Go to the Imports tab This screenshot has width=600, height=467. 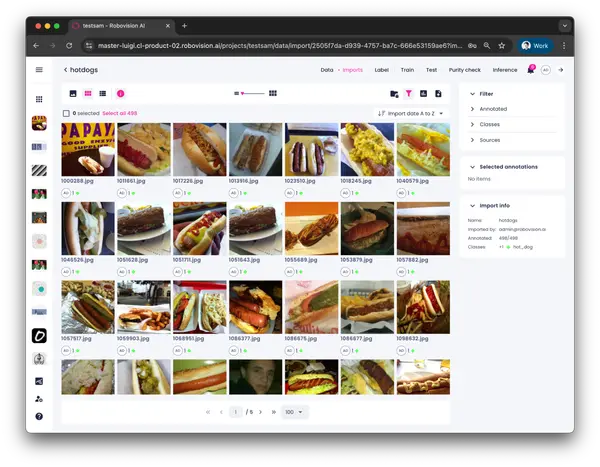point(352,70)
